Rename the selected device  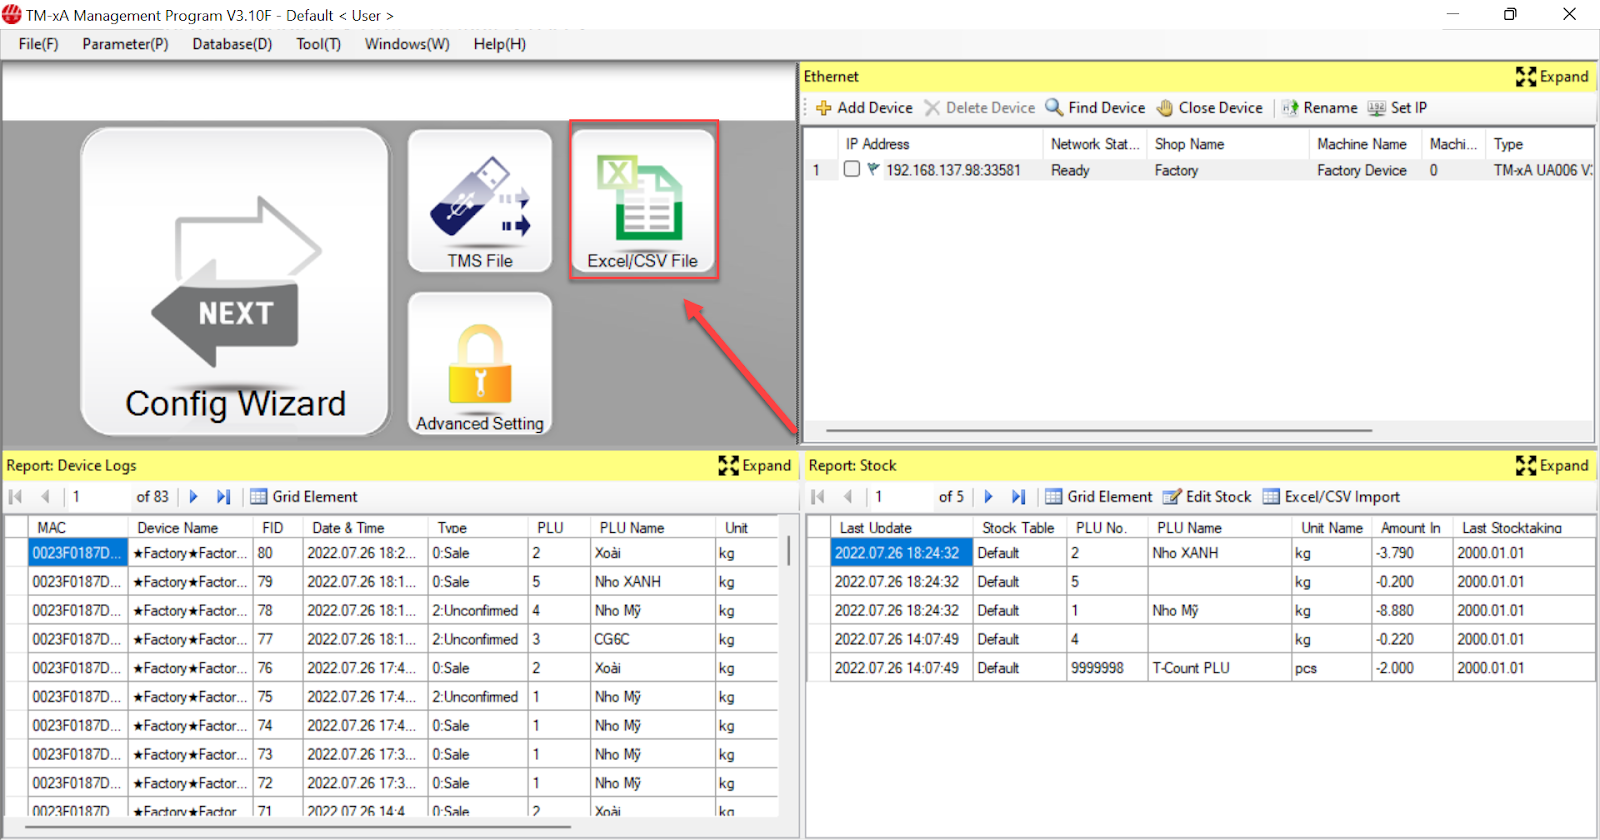coord(1319,108)
